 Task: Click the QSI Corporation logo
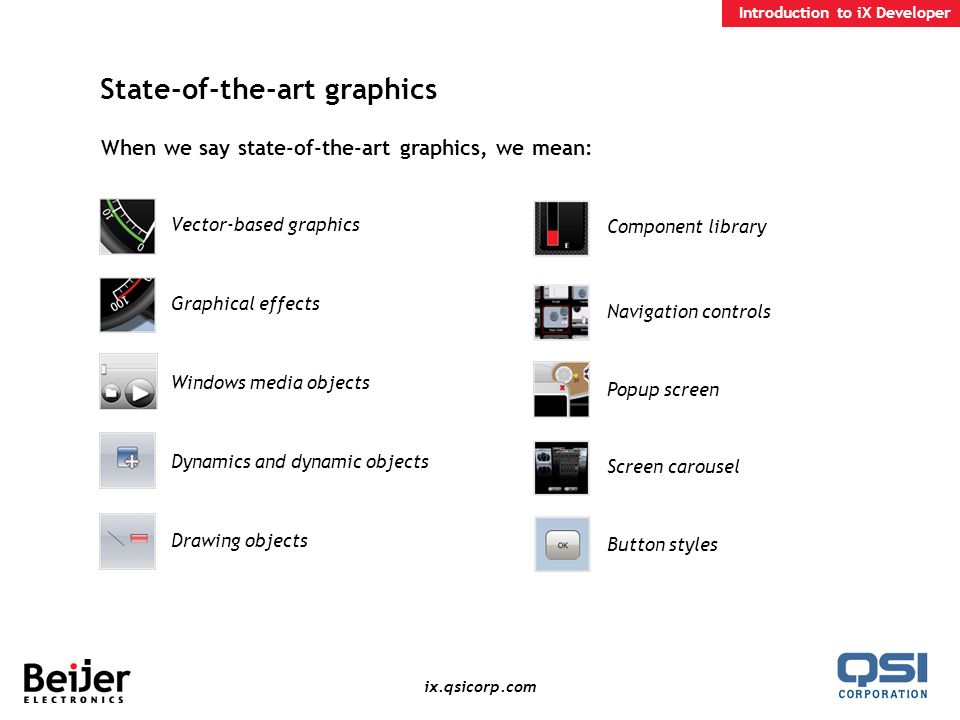coord(883,676)
